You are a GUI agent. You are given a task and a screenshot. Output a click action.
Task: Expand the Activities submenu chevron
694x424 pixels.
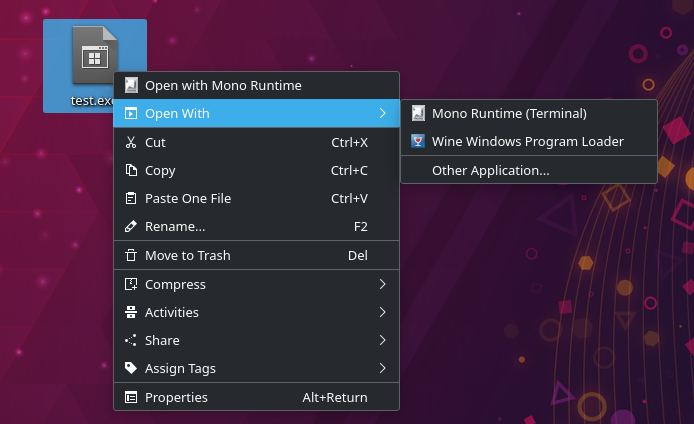pos(383,312)
